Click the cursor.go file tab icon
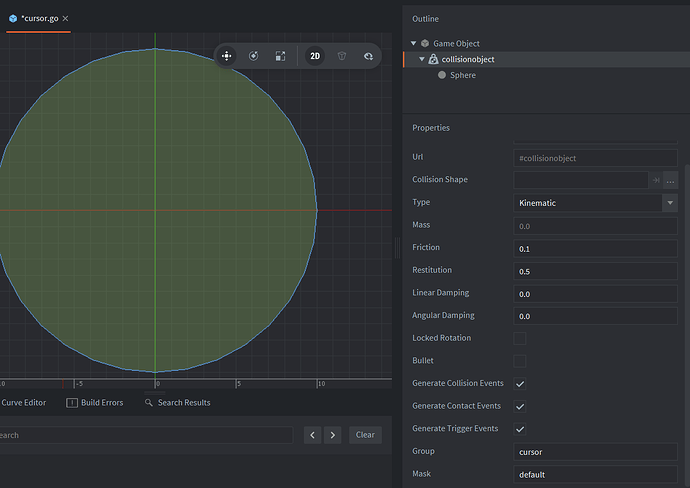Image resolution: width=690 pixels, height=488 pixels. pos(13,18)
